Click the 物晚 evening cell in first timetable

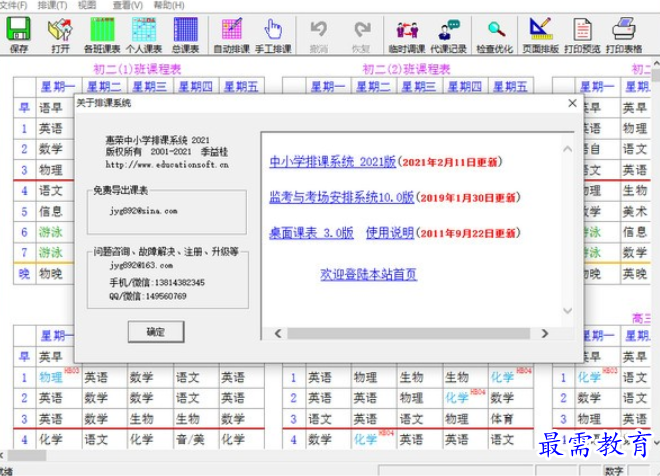coord(51,274)
